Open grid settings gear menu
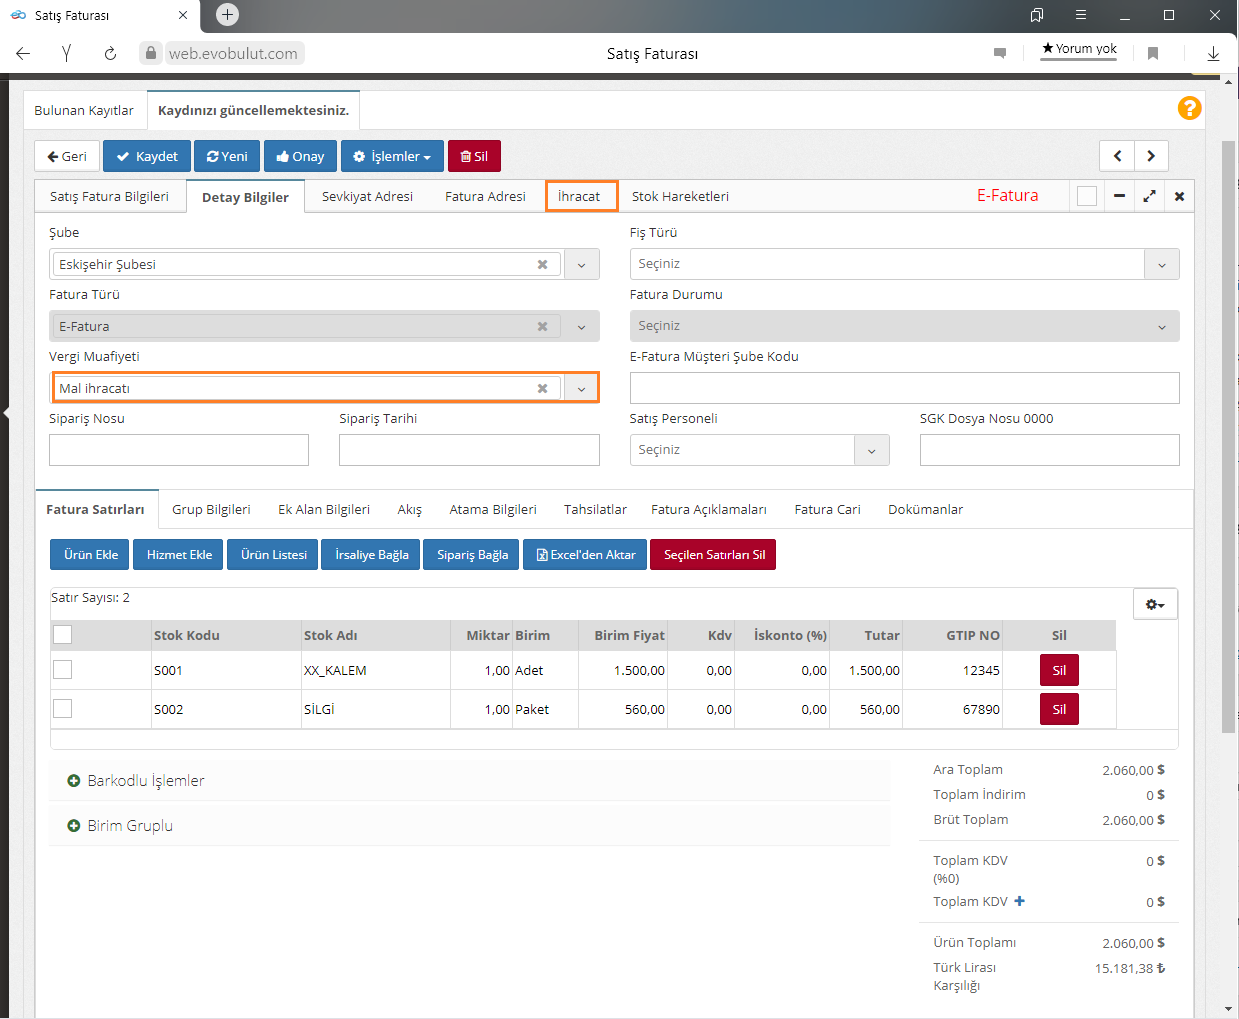The width and height of the screenshot is (1239, 1019). click(1155, 604)
